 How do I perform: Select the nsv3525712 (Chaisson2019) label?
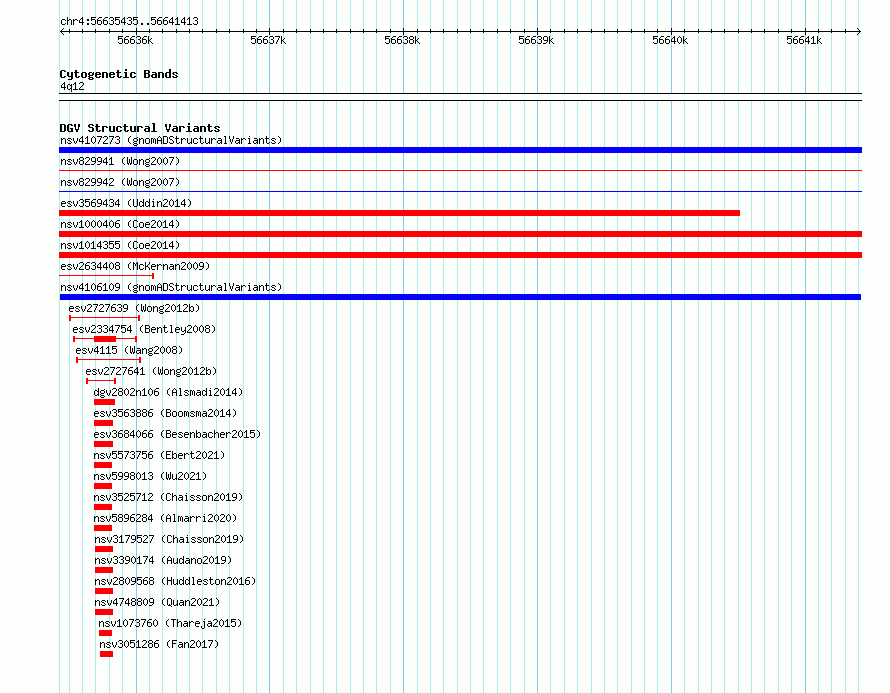coord(168,497)
